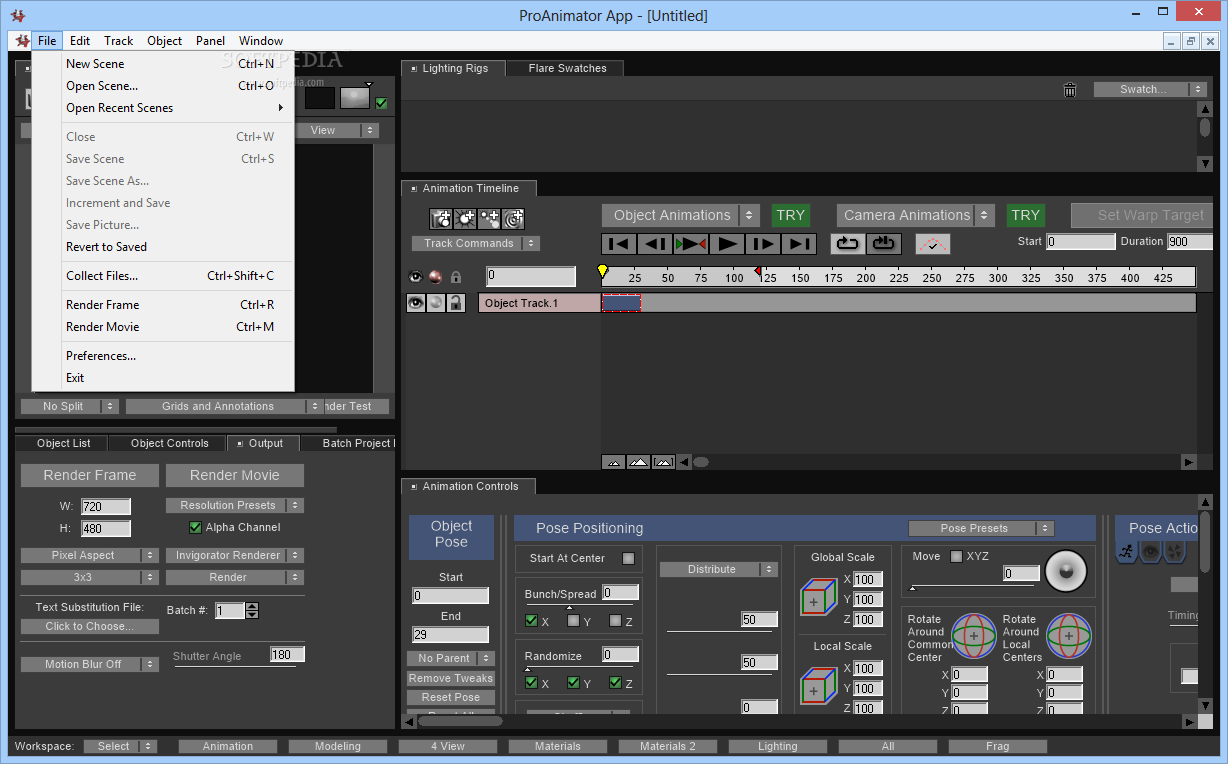Click the trash can in Lighting Rigs
Viewport: 1228px width, 764px height.
coord(1070,90)
